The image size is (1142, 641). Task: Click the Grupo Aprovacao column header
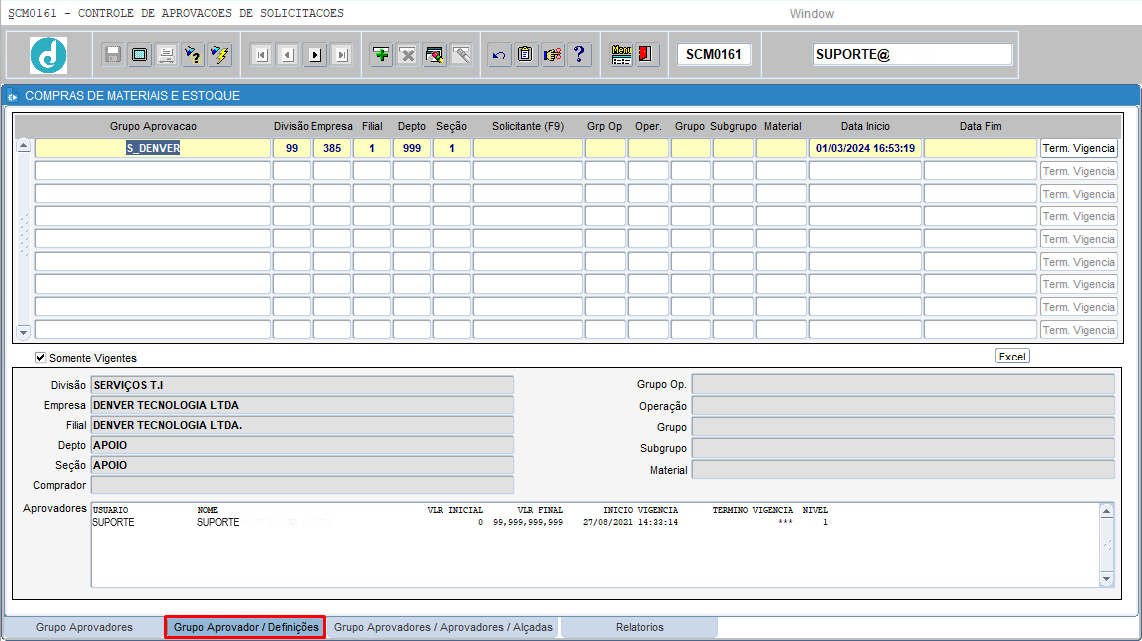153,127
